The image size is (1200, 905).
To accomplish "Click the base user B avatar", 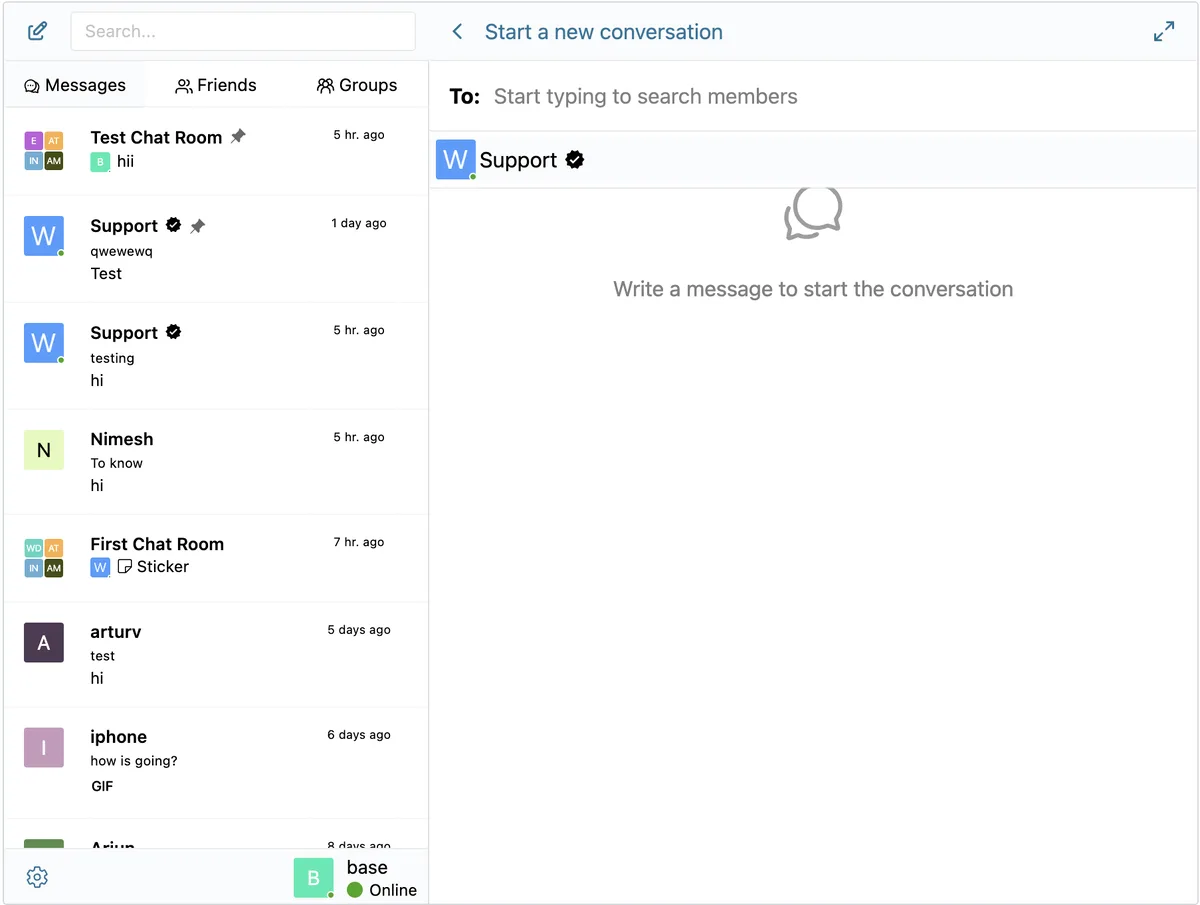I will tap(313, 878).
